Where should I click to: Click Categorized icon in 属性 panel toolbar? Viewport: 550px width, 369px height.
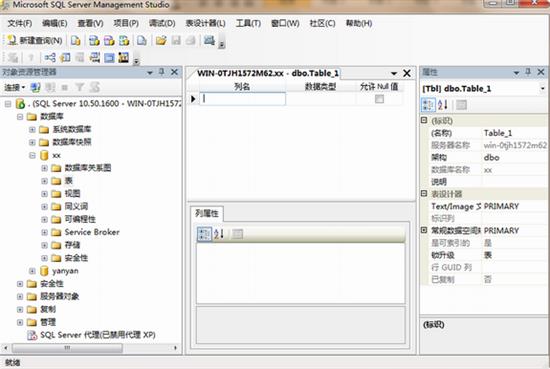428,105
